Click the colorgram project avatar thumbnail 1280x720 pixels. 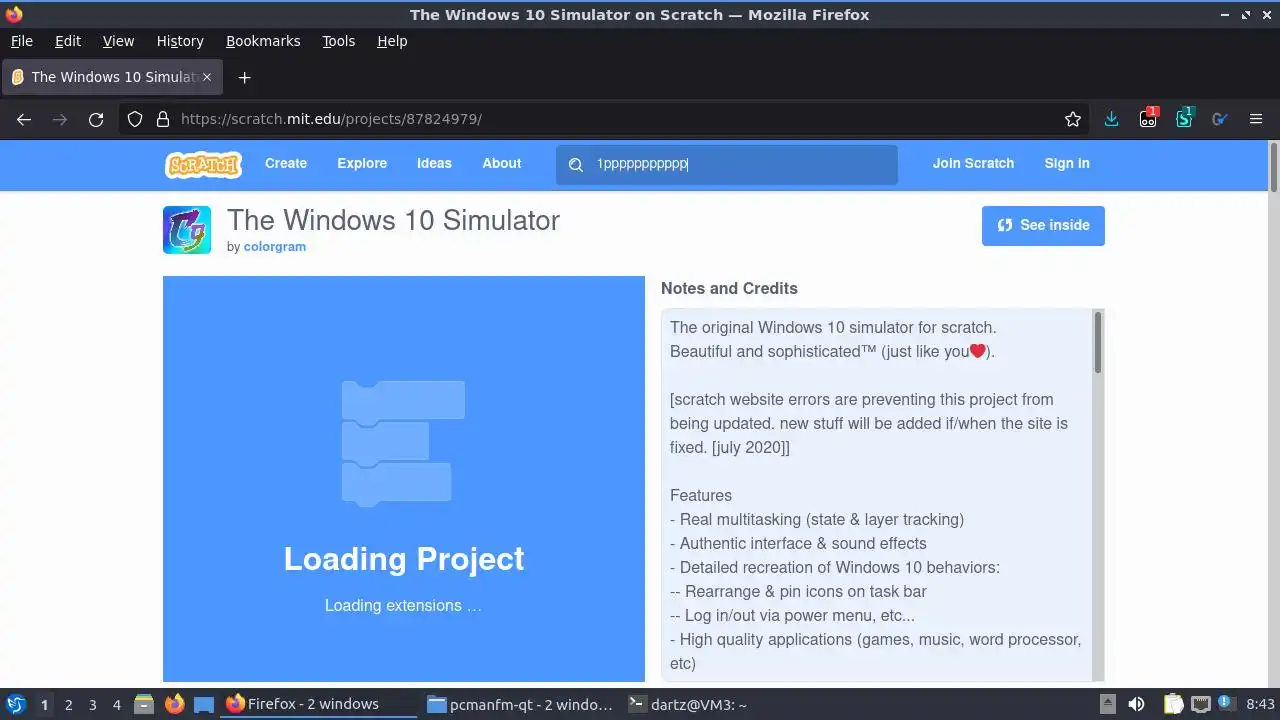point(187,230)
